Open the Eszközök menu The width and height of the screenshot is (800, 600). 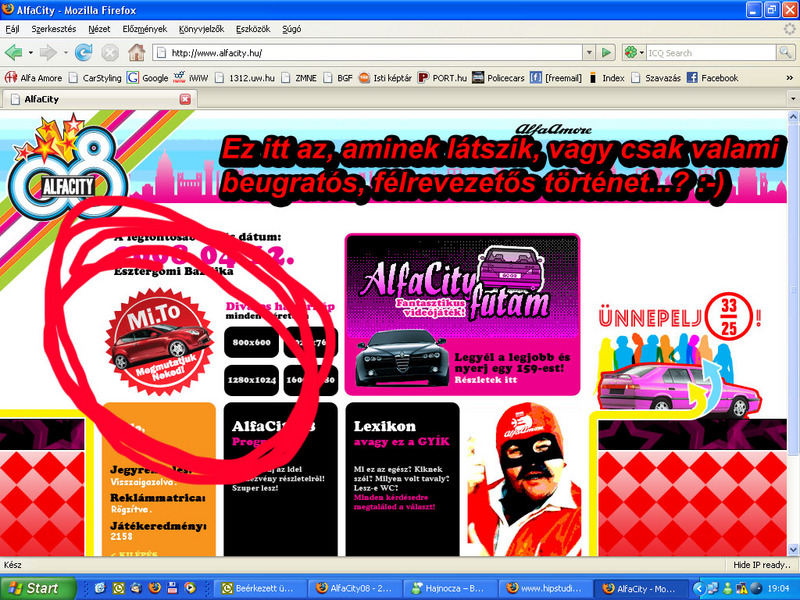(x=253, y=29)
